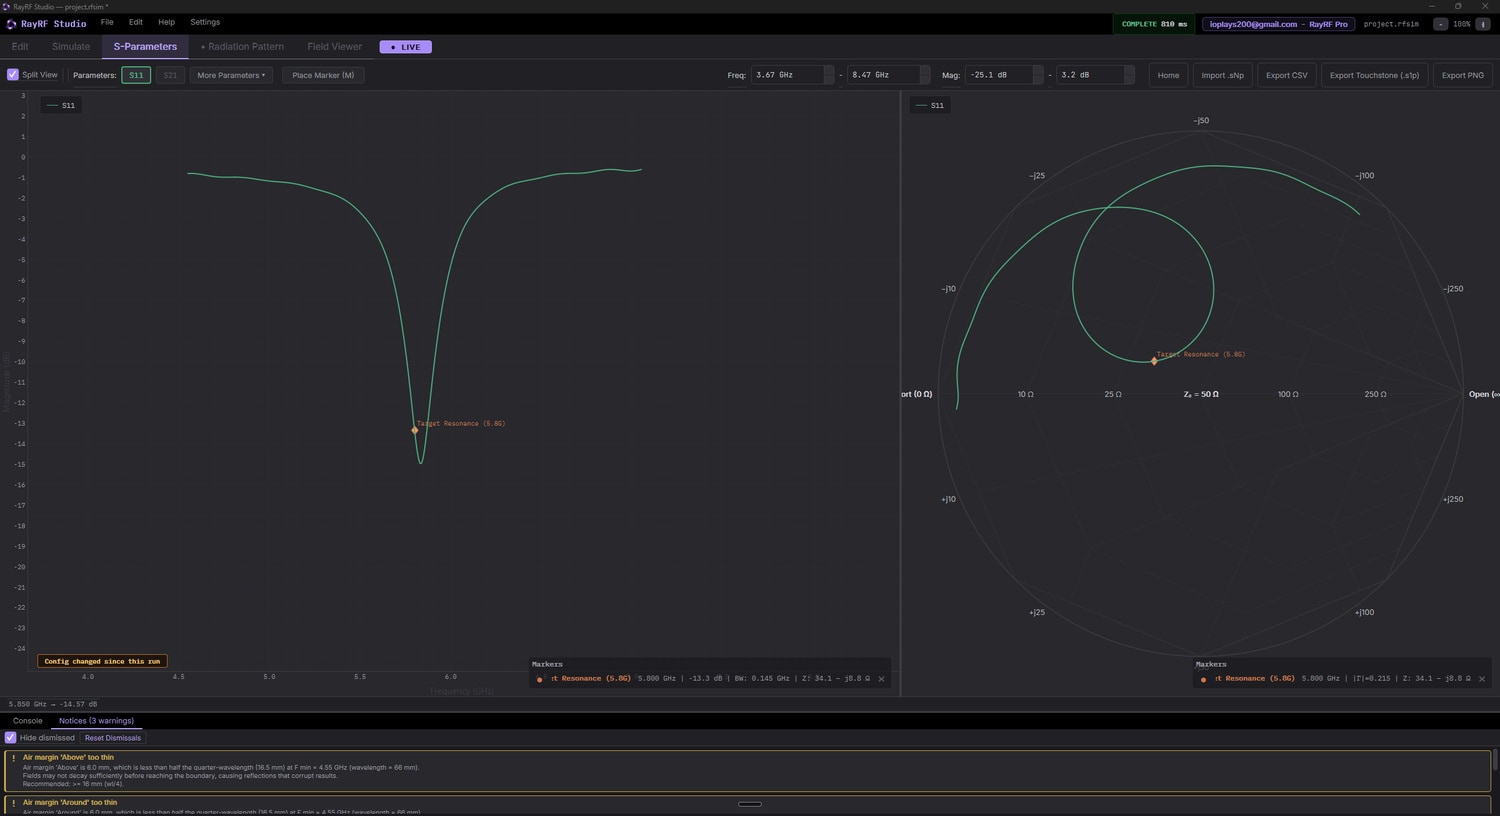Click the S11 legend entry in magnitude plot

click(61, 105)
